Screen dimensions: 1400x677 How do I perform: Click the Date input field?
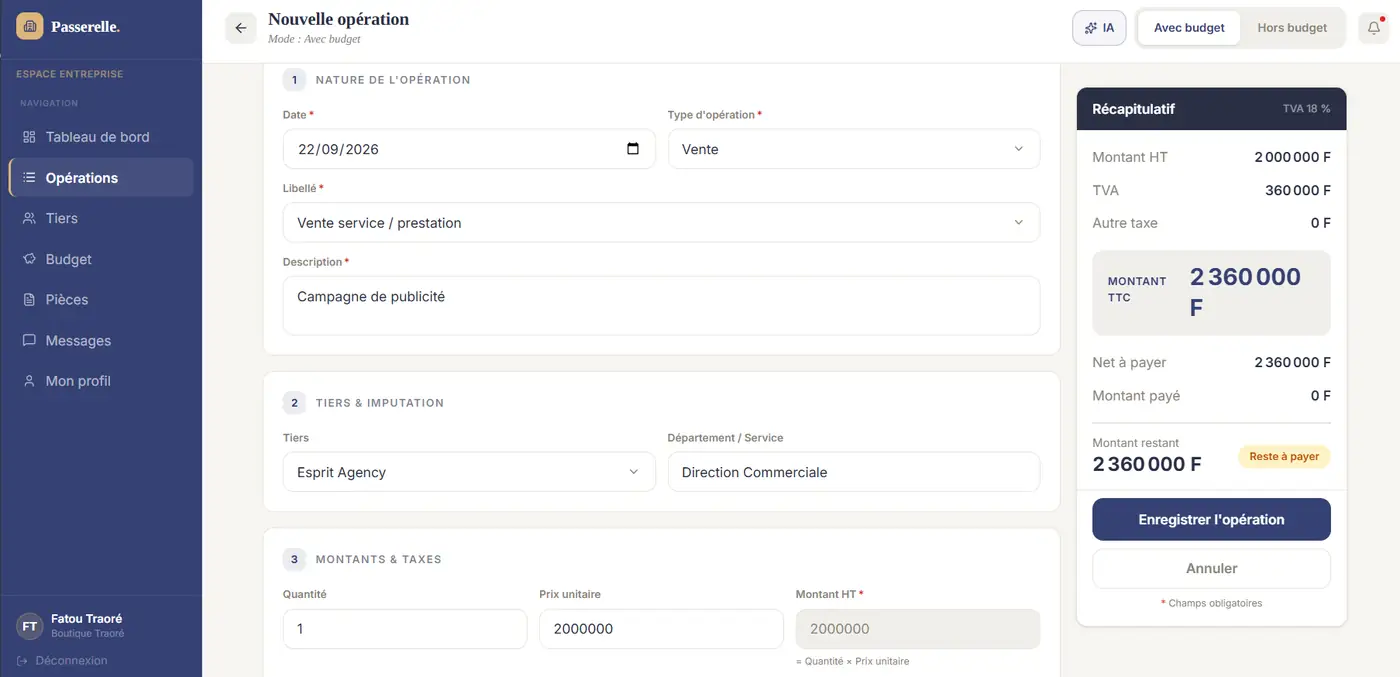(469, 149)
